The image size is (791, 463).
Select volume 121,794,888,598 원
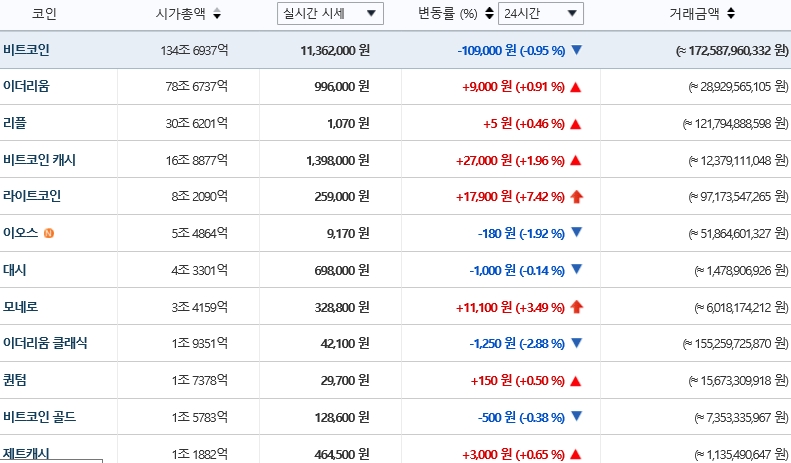click(x=736, y=123)
